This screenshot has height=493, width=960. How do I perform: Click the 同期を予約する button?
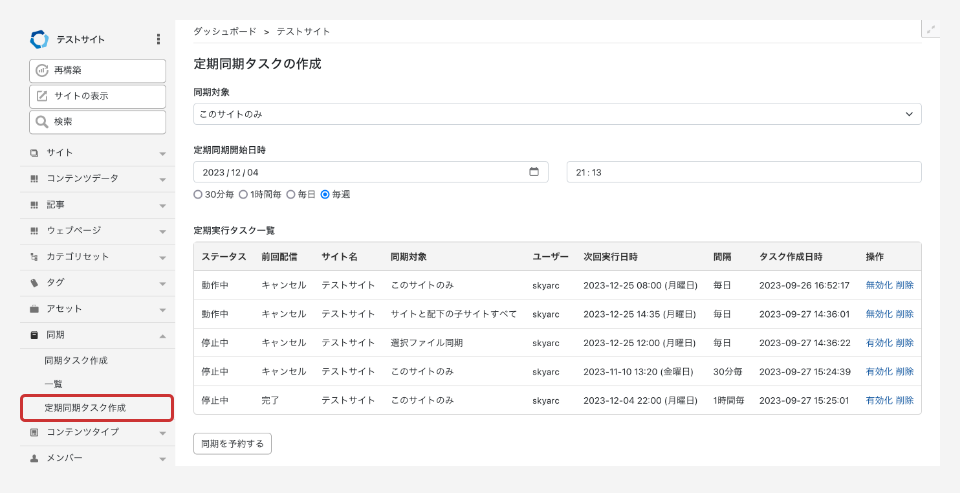[x=232, y=443]
